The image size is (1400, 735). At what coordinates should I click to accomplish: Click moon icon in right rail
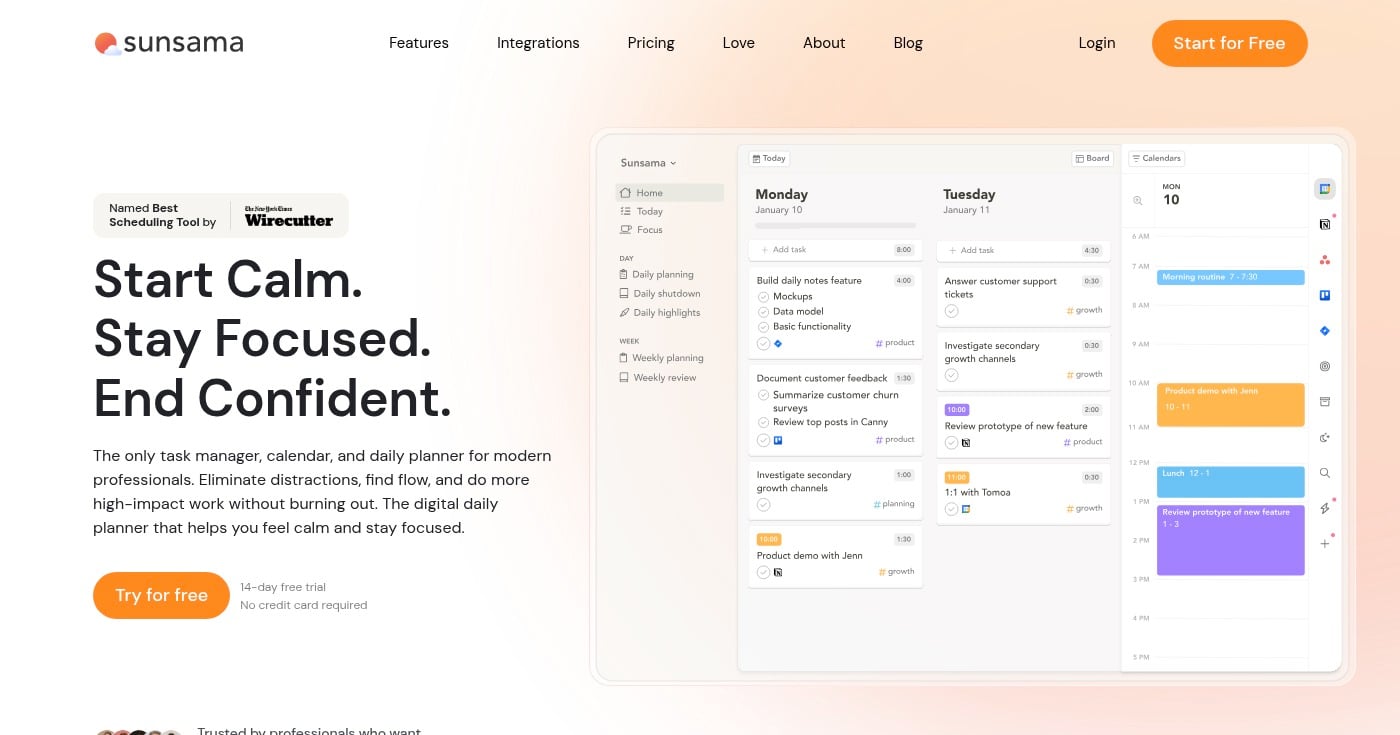point(1324,437)
